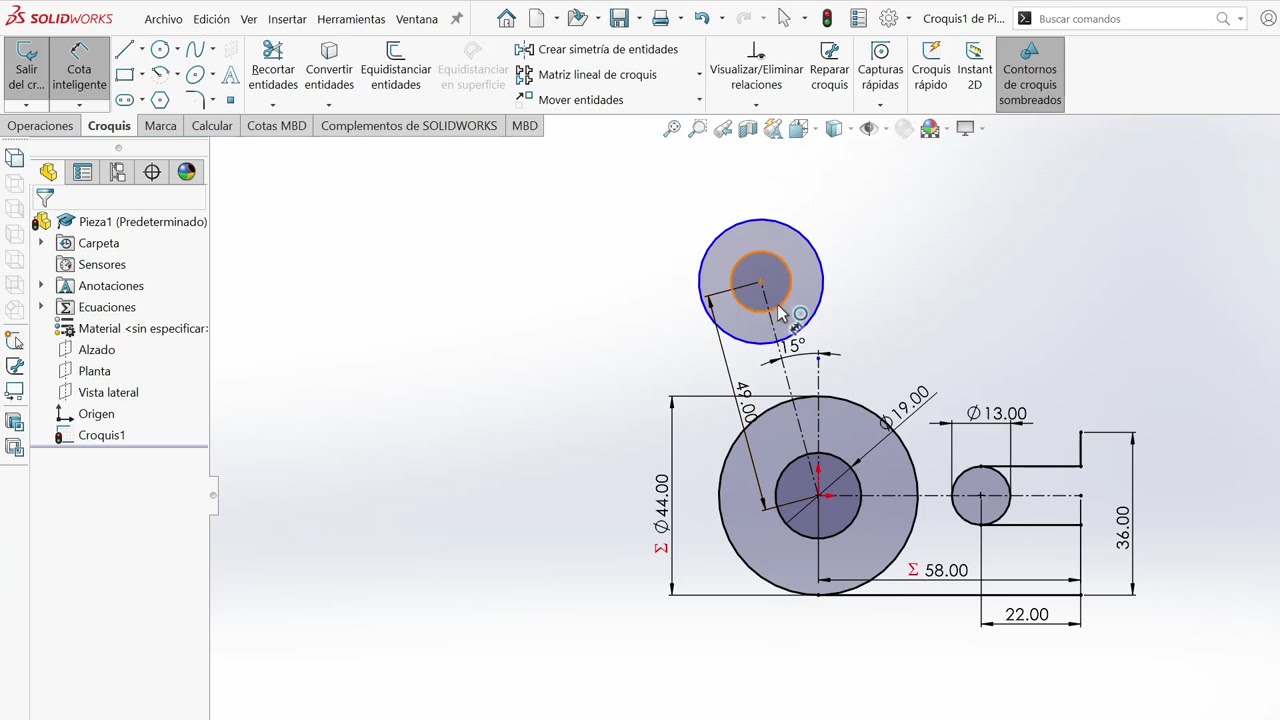Toggle Croquis rápido mode

(x=931, y=67)
